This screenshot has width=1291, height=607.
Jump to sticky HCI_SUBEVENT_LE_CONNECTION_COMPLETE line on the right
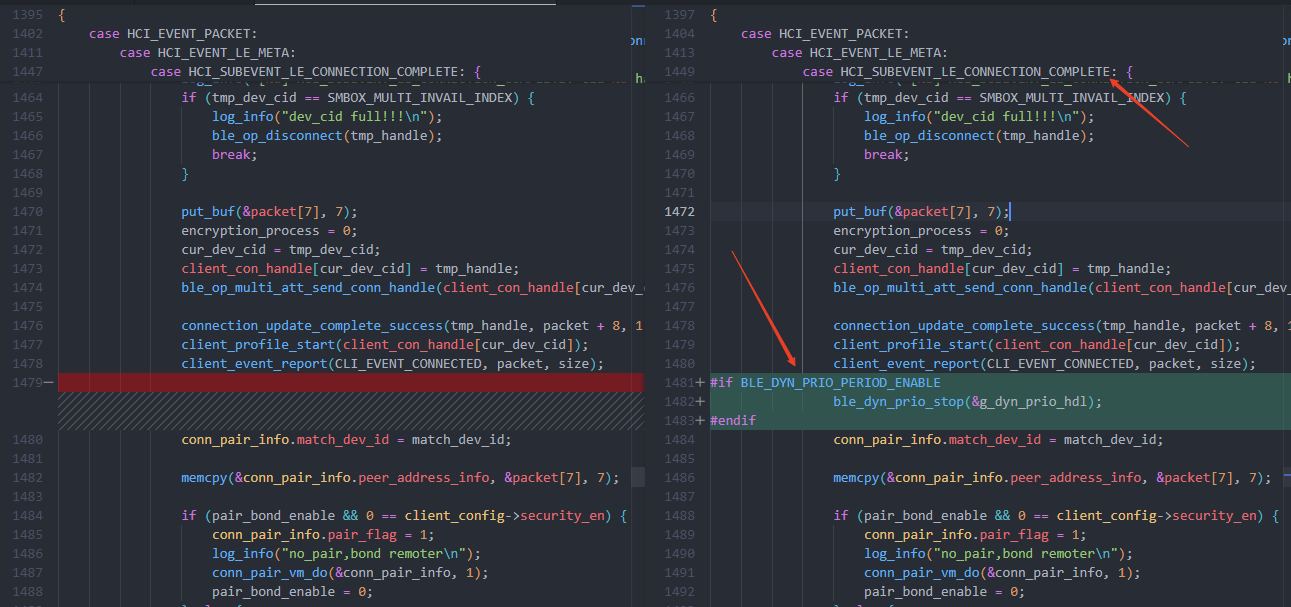click(x=976, y=72)
